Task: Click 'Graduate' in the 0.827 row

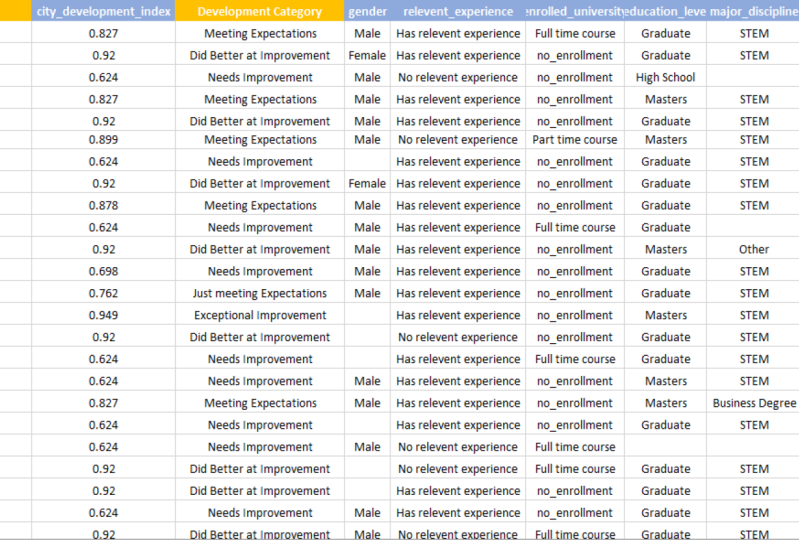Action: pos(665,34)
